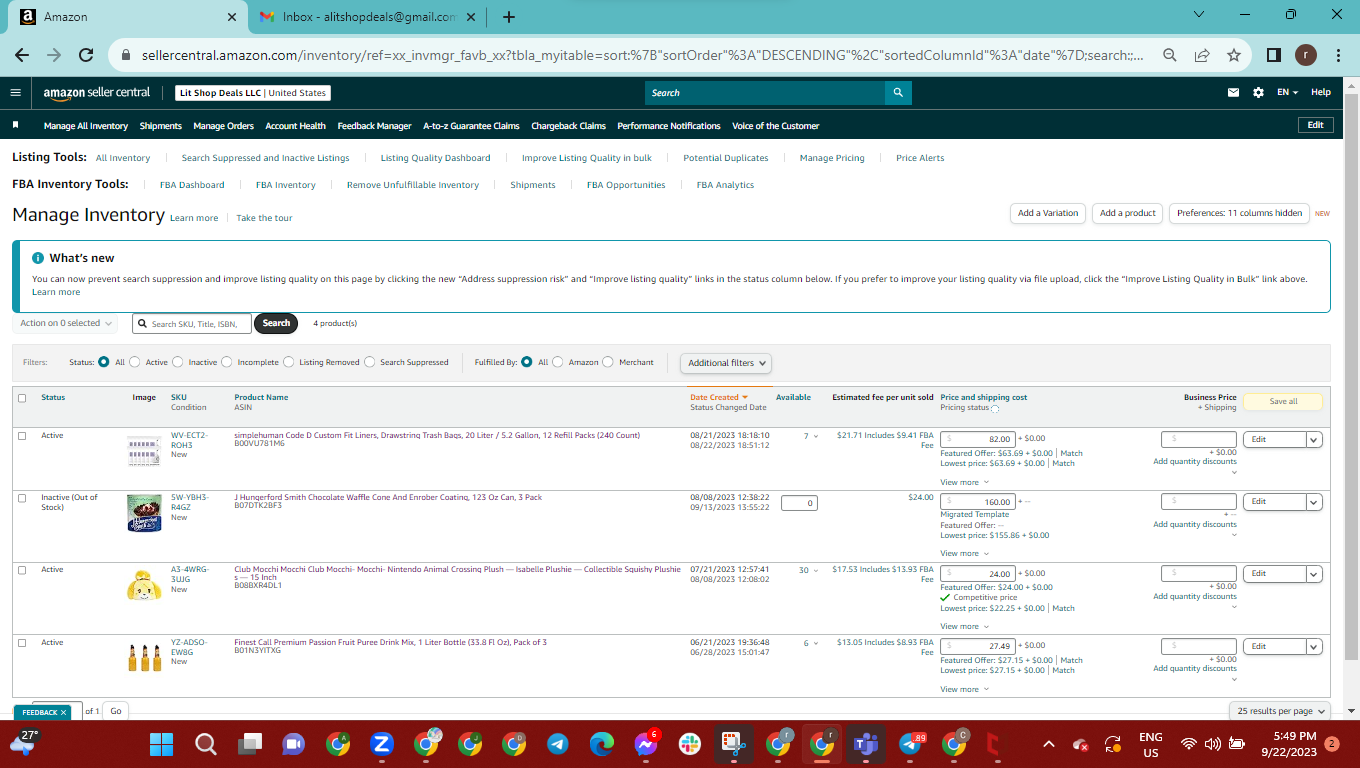The width and height of the screenshot is (1360, 768).
Task: Click the browser share icon
Action: point(1201,55)
